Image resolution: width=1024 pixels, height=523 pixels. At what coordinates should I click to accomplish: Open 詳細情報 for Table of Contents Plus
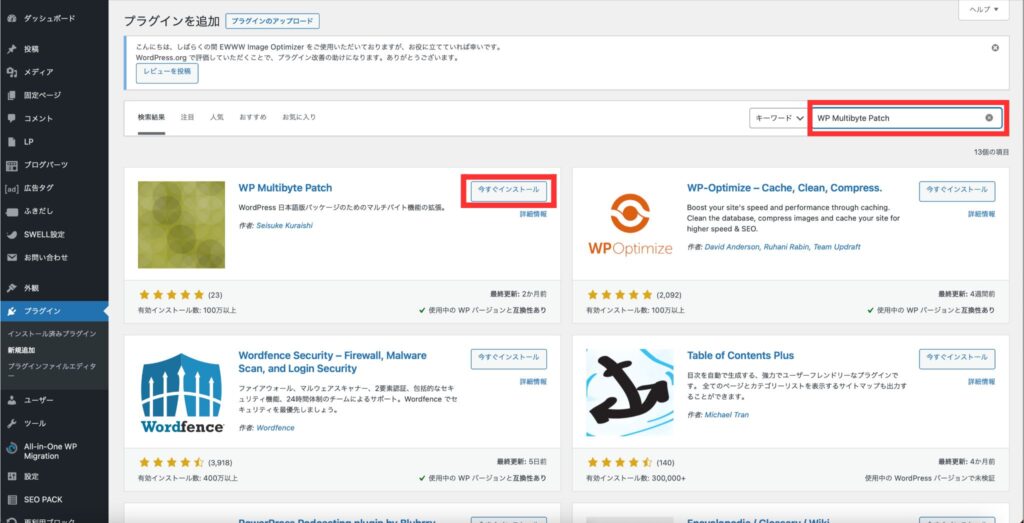click(982, 382)
